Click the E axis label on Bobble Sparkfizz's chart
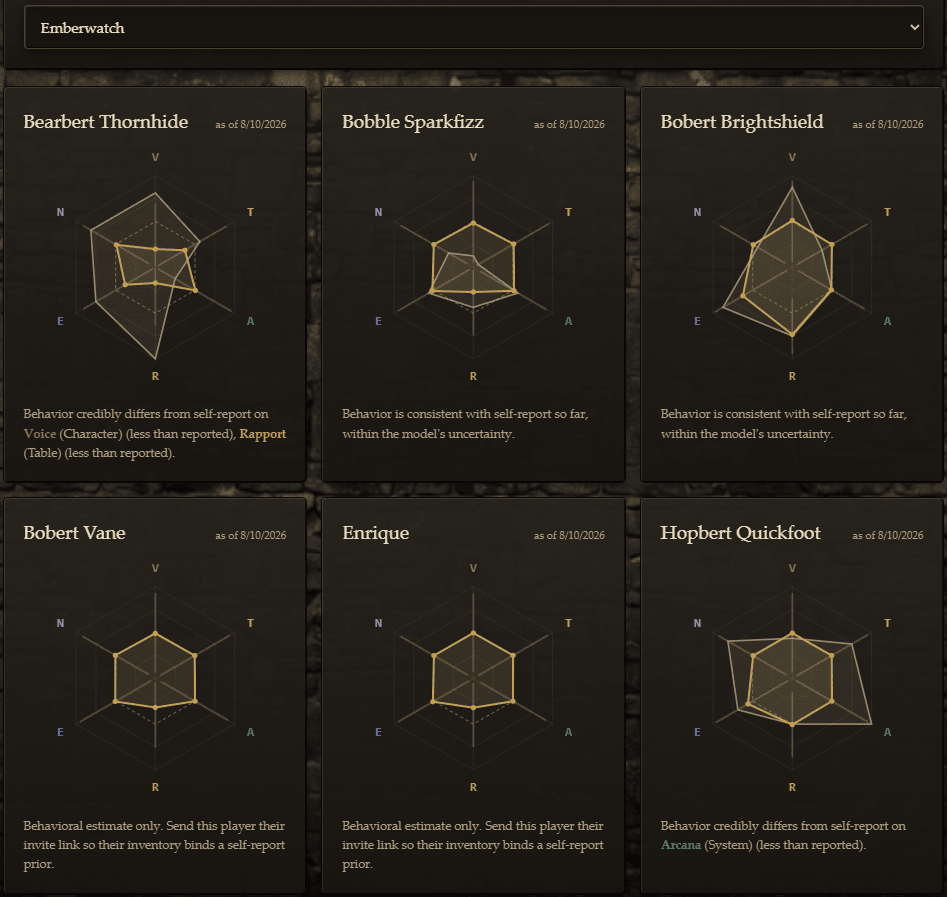Screen dimensions: 948x897 click(378, 321)
